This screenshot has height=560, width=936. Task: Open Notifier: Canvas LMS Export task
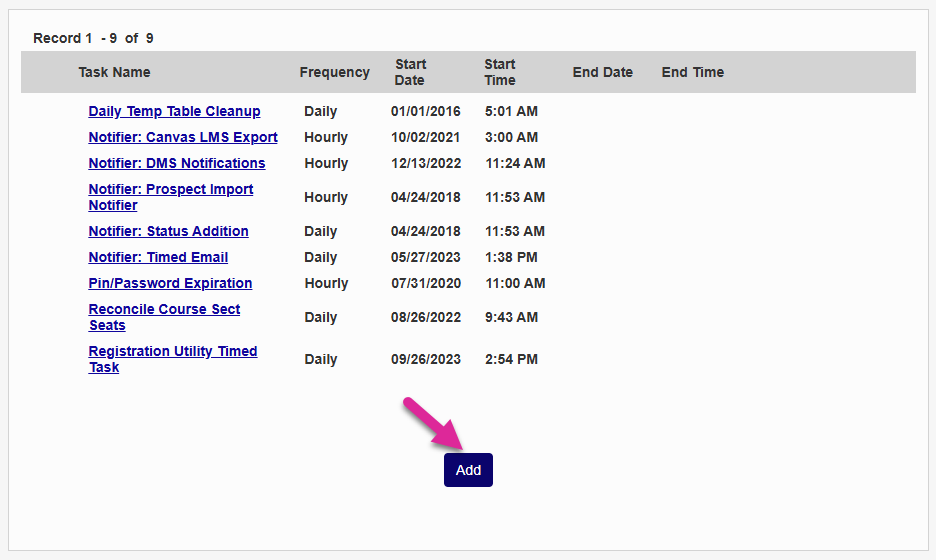[183, 137]
